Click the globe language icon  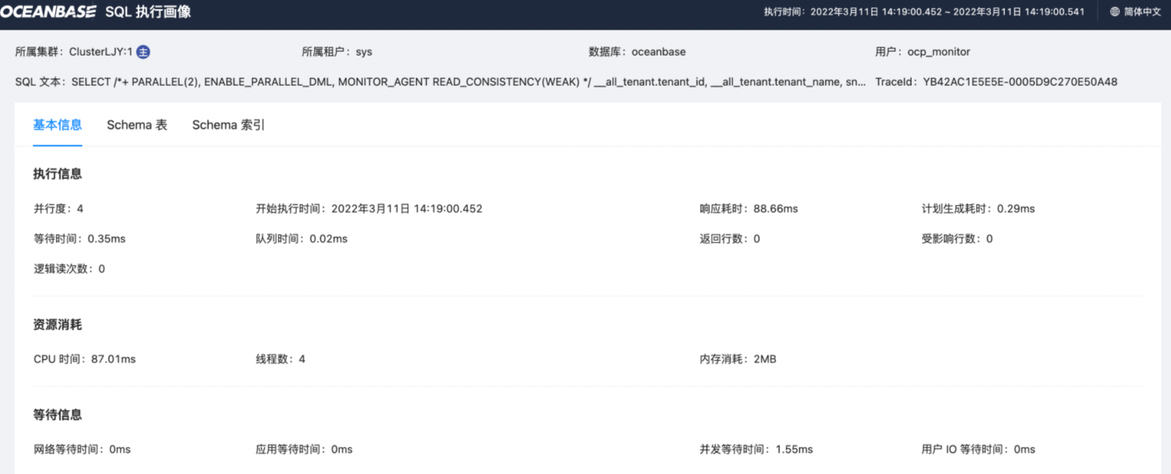[x=1115, y=11]
